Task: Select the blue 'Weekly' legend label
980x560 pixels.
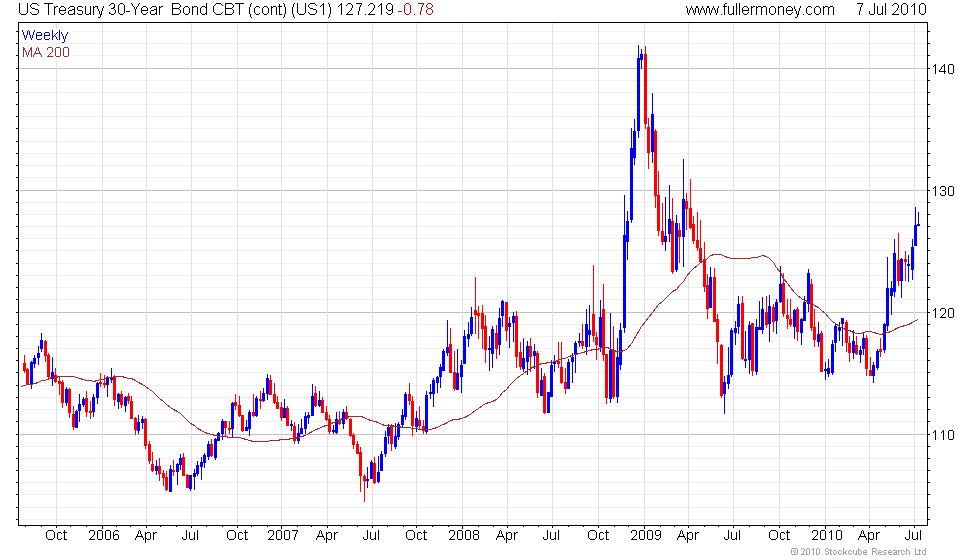Action: click(44, 36)
